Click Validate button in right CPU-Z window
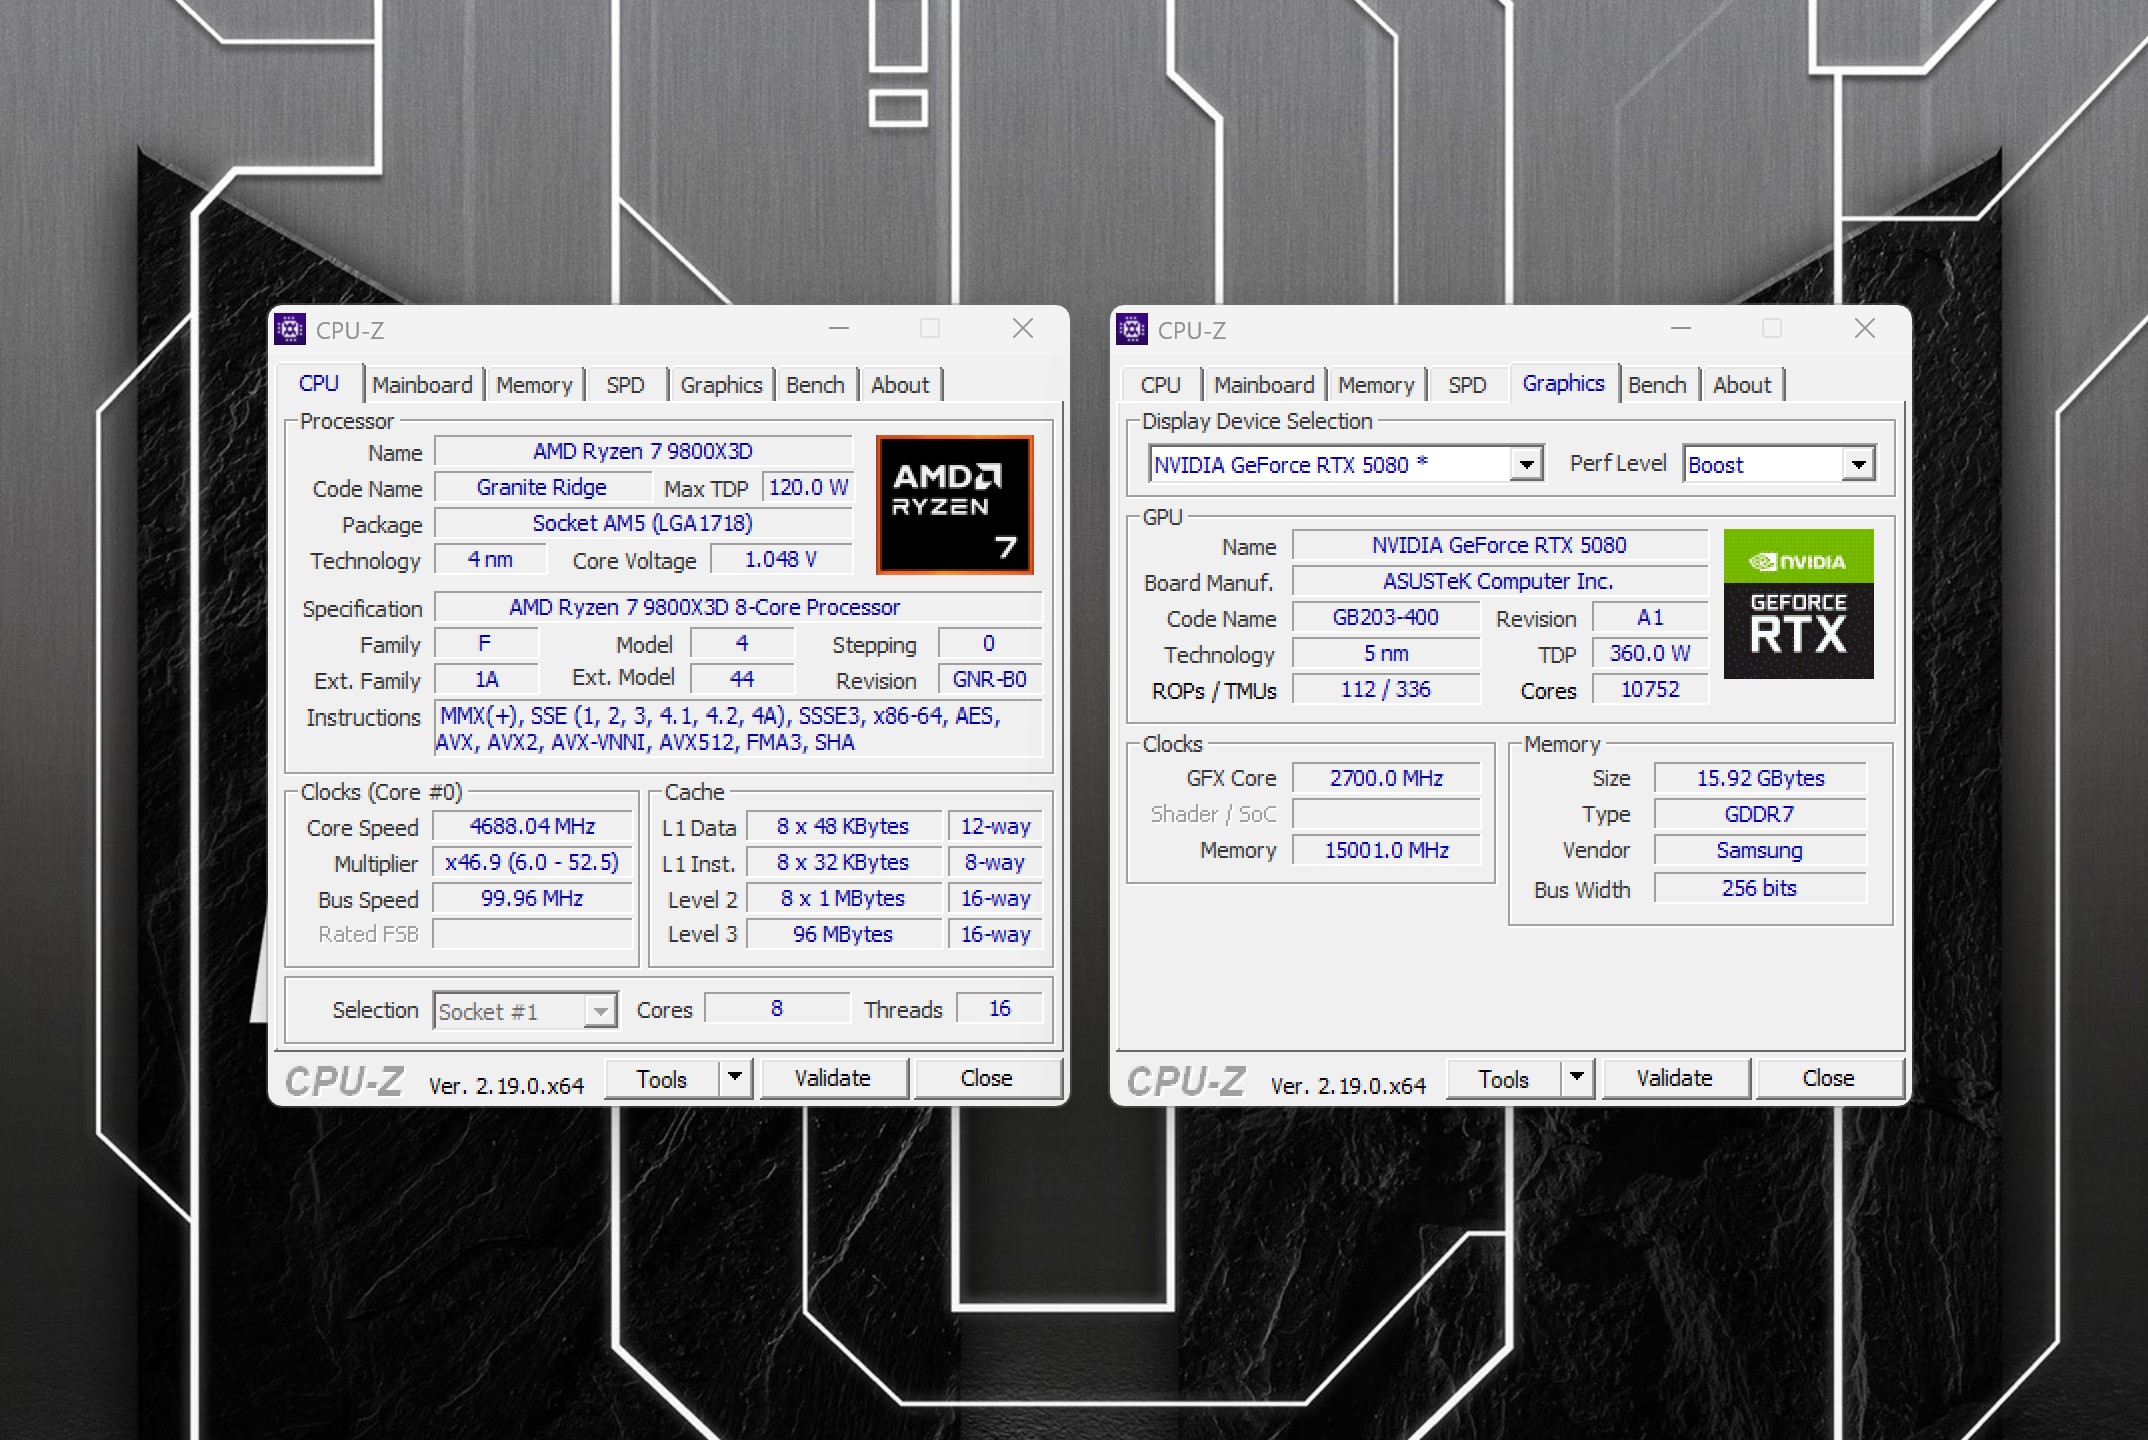Viewport: 2148px width, 1440px height. pos(1675,1079)
